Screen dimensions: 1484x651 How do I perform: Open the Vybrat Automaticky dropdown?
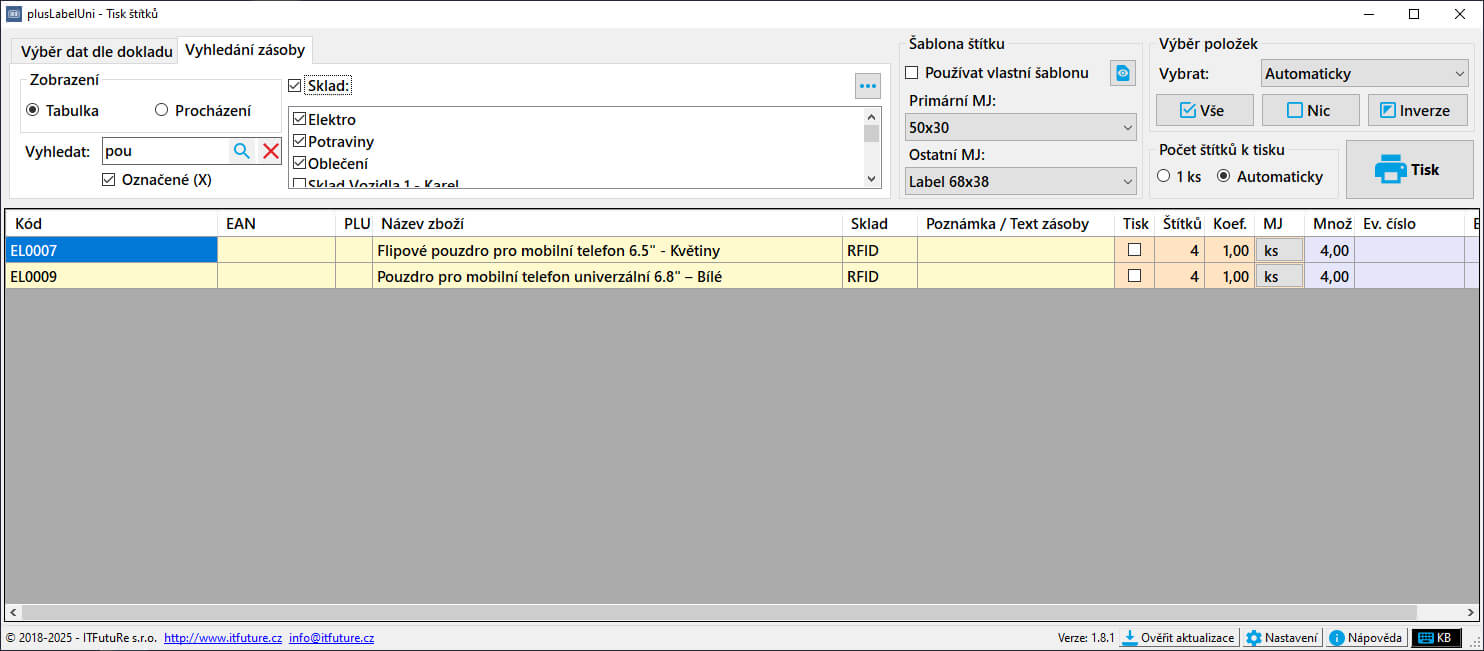click(1364, 74)
